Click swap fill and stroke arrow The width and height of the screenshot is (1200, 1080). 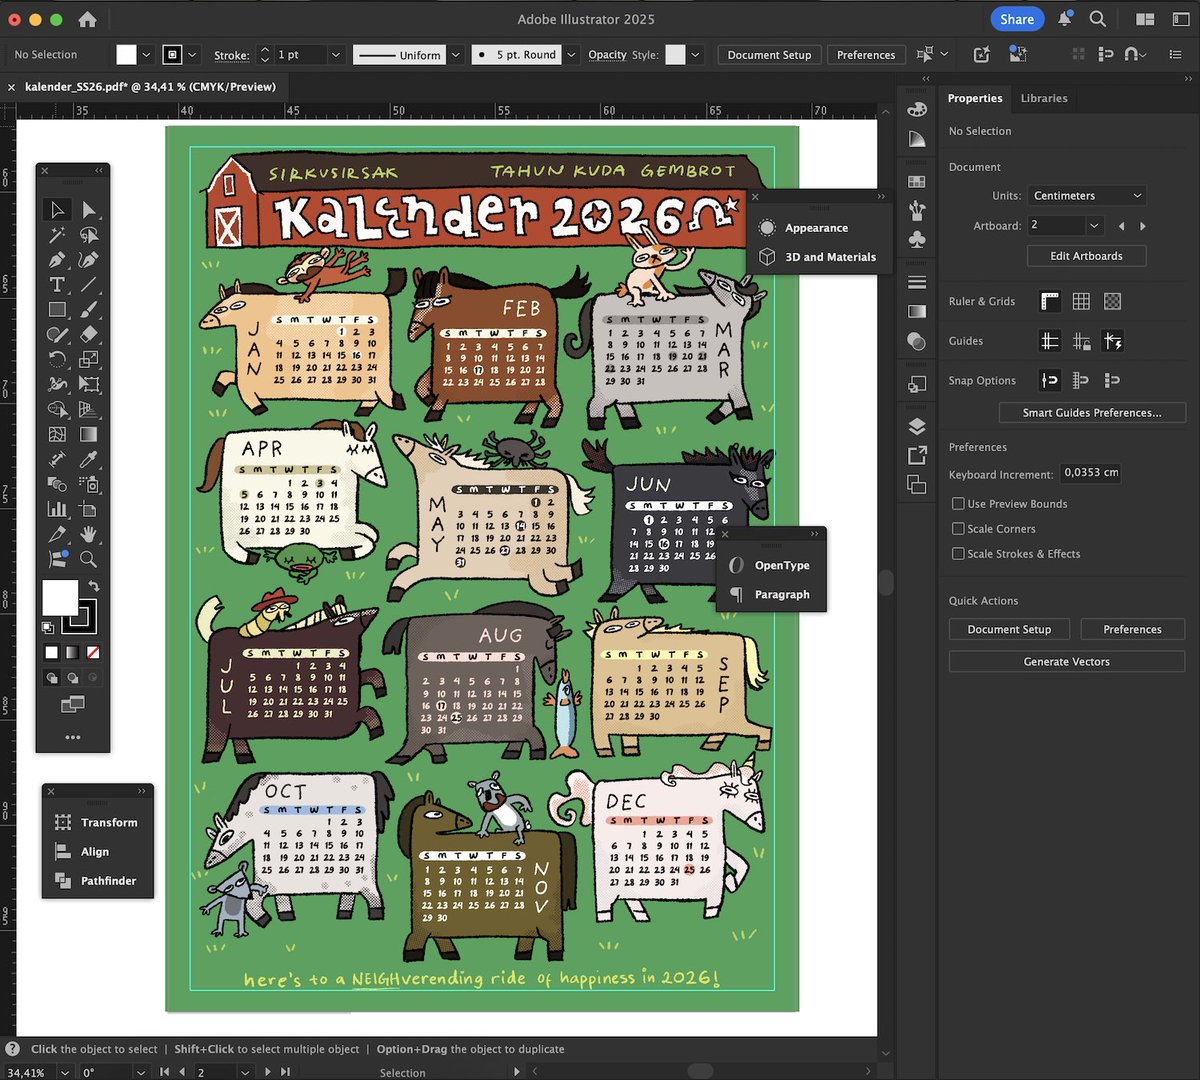[94, 586]
